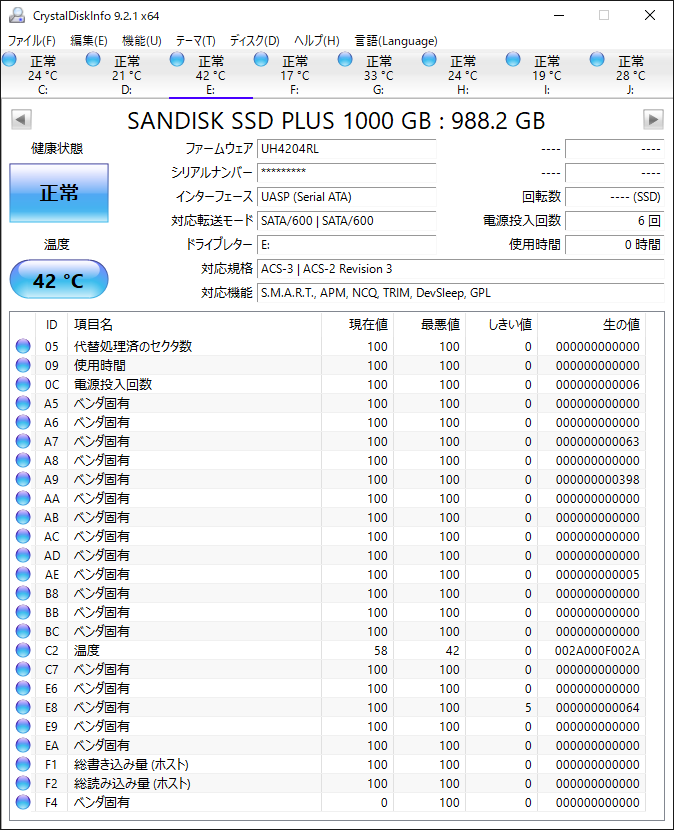Click status icon for attribute AB
Screen dimensions: 674x830
pos(23,517)
